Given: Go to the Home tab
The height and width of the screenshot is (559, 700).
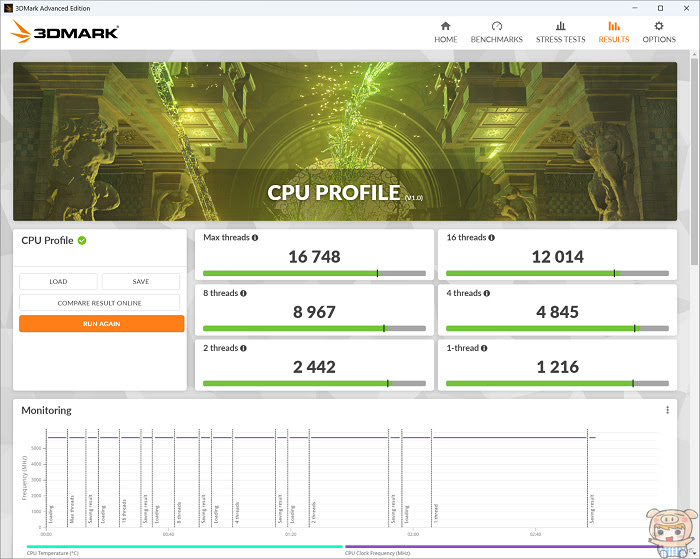Looking at the screenshot, I should 446,33.
